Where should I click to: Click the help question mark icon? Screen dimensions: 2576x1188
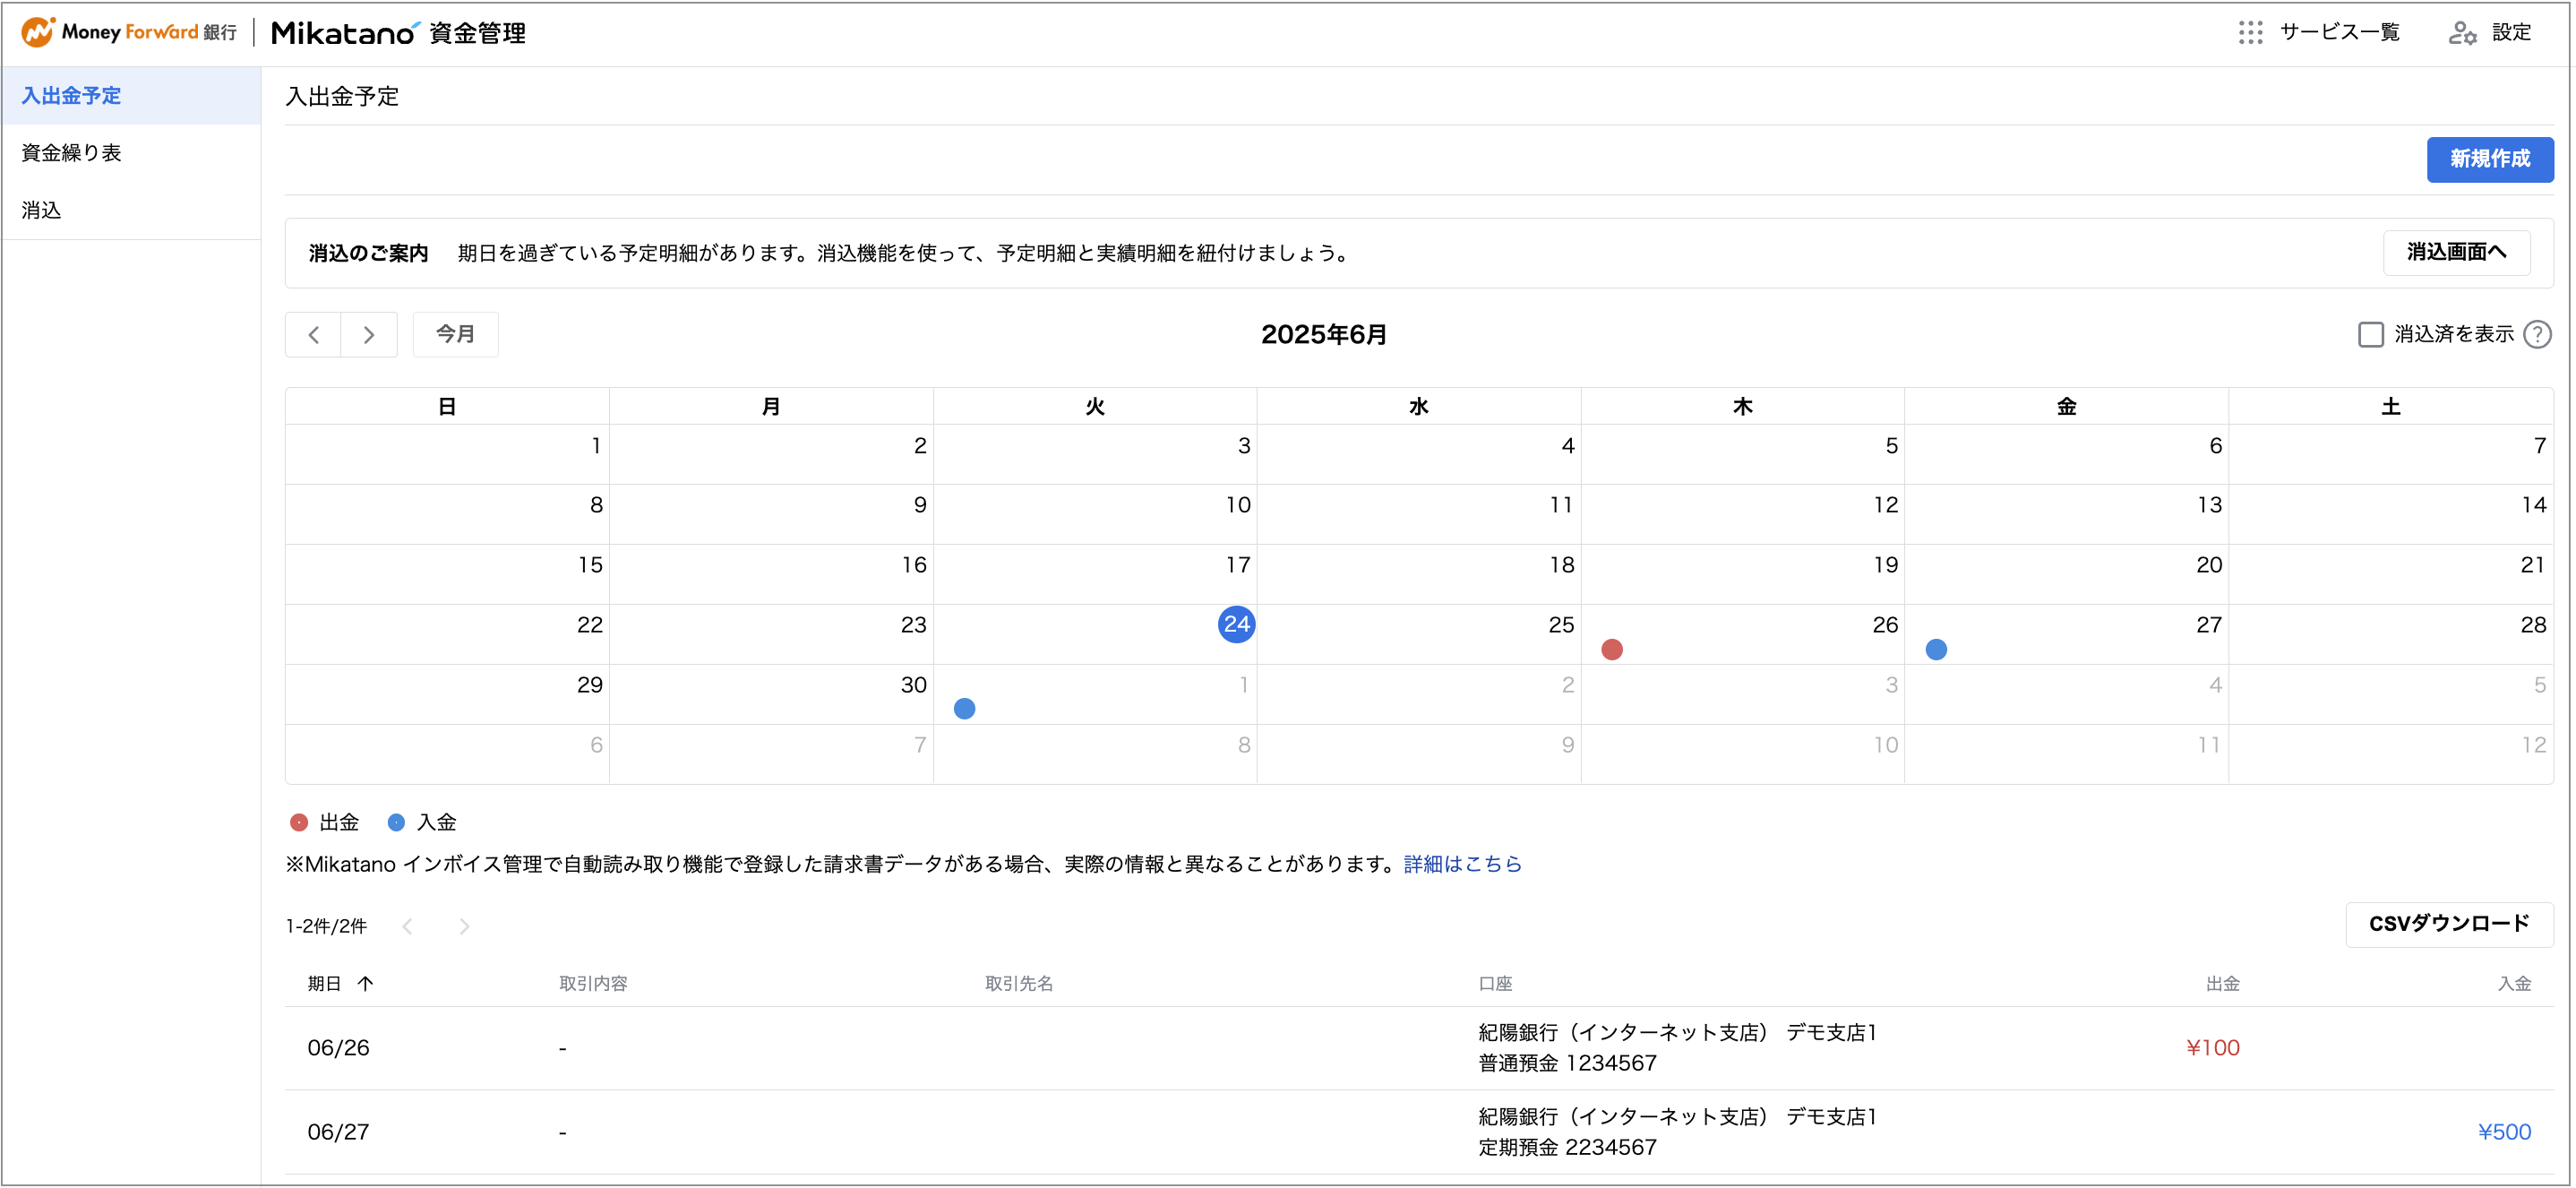pos(2537,334)
